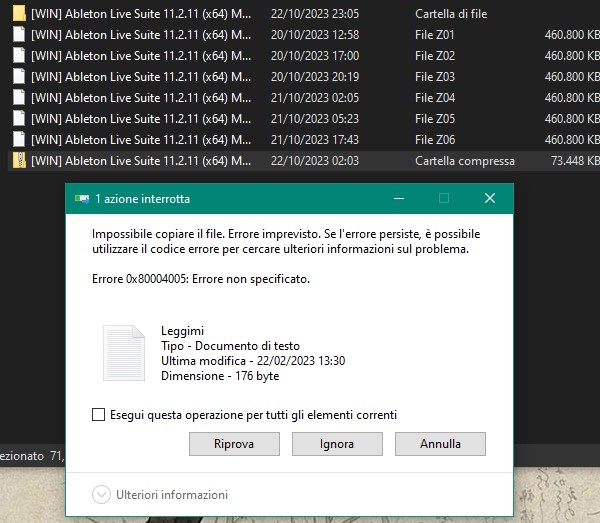Click the Riprova button
Screen dimensions: 600x523
click(x=234, y=444)
